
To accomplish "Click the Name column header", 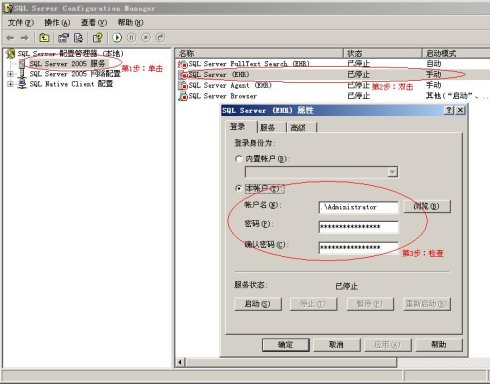I will pyautogui.click(x=259, y=53).
